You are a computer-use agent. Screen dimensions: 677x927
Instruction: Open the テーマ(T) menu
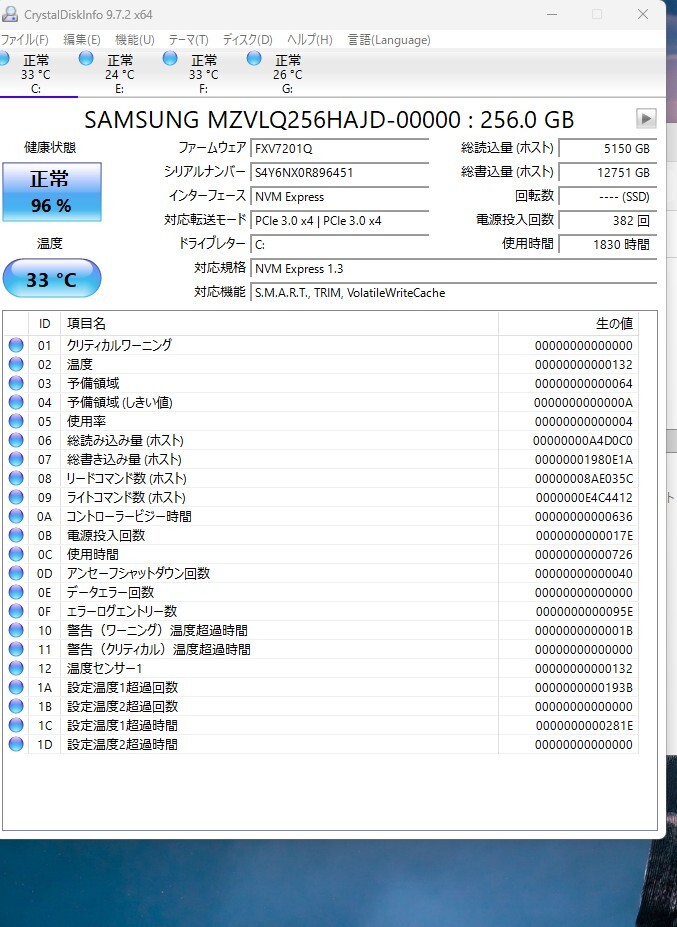(188, 40)
